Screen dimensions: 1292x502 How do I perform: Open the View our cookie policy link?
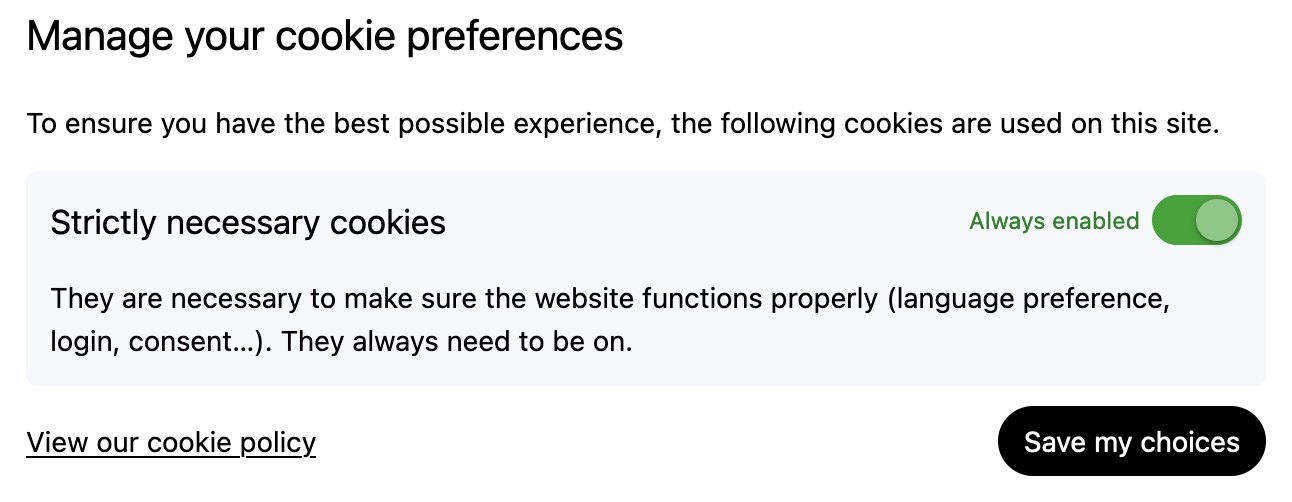coord(171,442)
